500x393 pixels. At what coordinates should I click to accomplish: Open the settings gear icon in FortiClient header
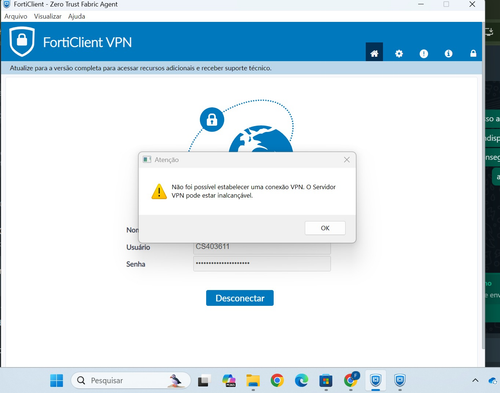(x=399, y=53)
